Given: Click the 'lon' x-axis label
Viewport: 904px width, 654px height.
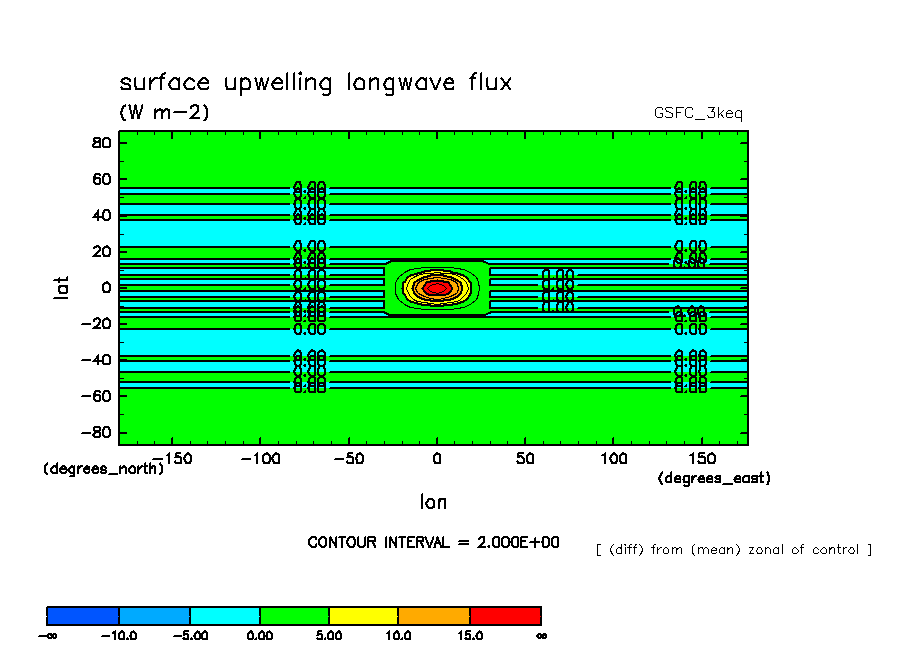Looking at the screenshot, I should 433,501.
